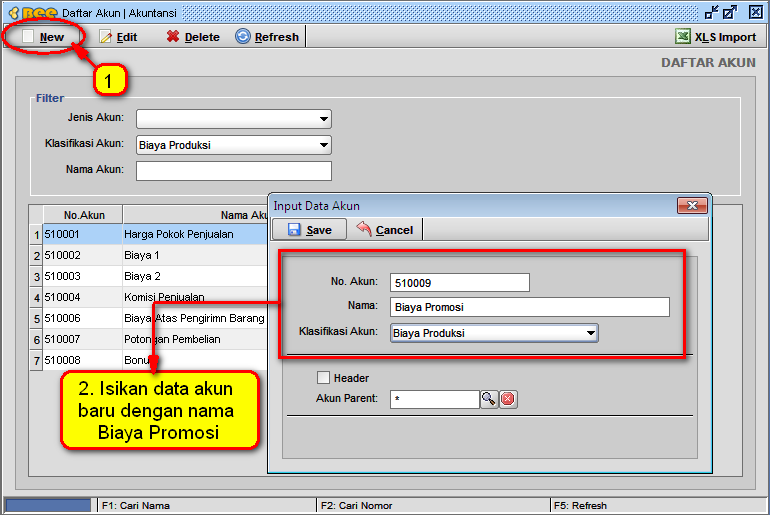
Task: Click the Edit pencil toolbar button
Action: (x=118, y=37)
